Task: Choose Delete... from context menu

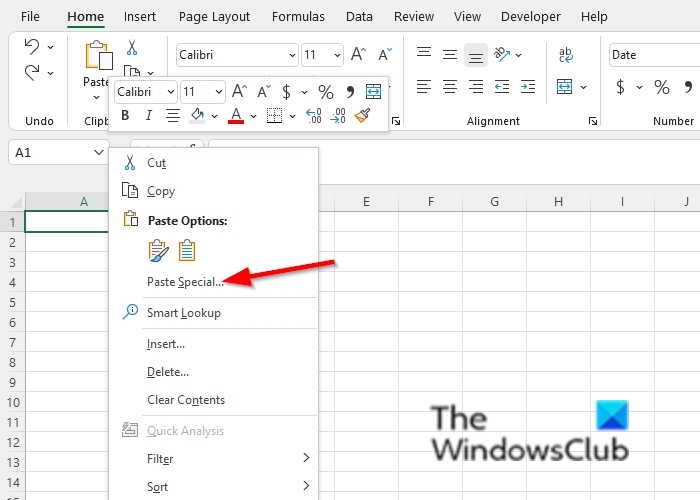Action: point(214,371)
